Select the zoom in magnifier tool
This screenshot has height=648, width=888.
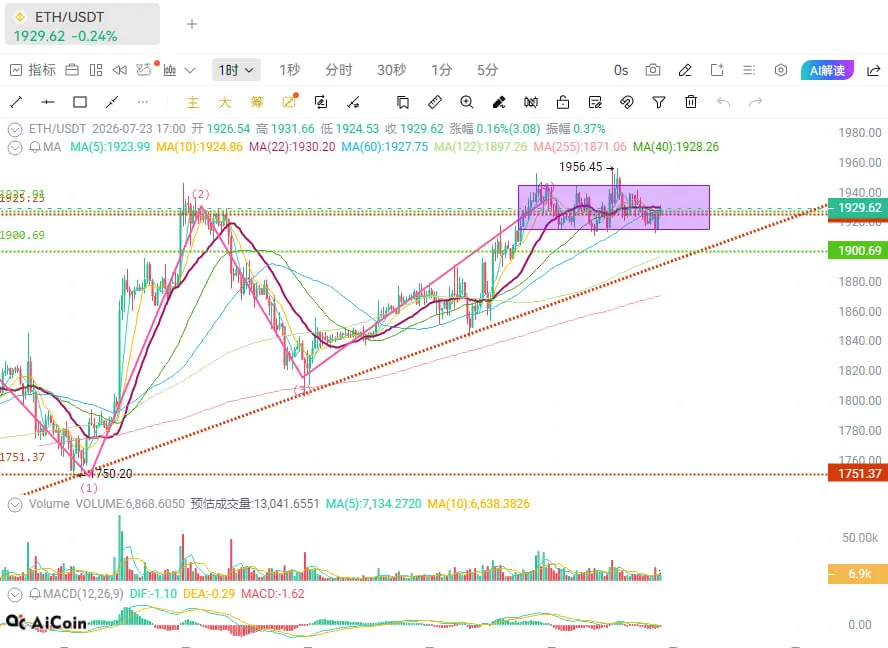[467, 103]
